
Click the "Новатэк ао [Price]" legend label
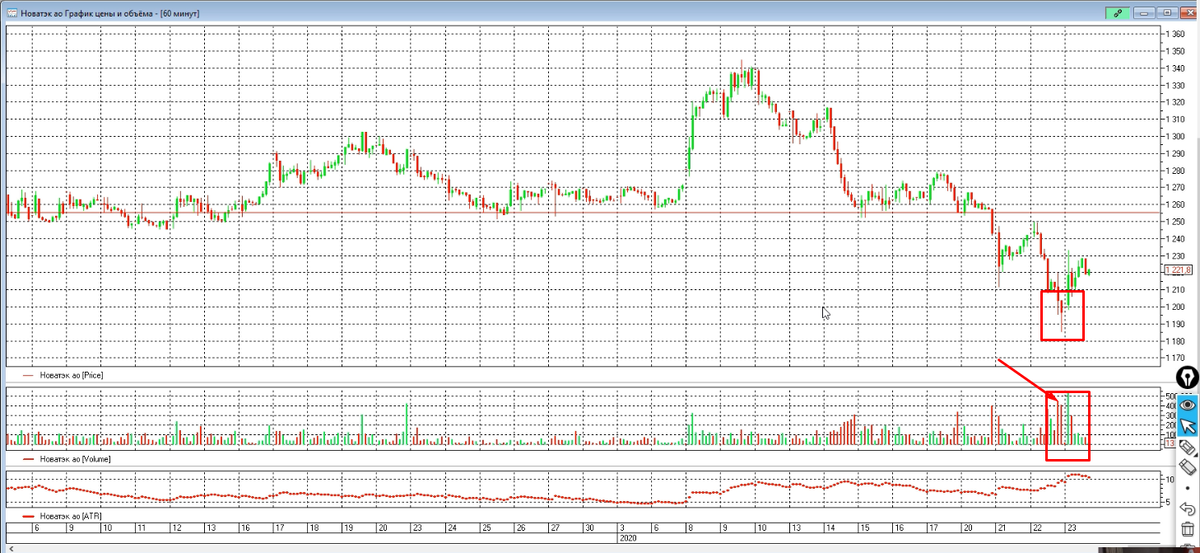71,374
